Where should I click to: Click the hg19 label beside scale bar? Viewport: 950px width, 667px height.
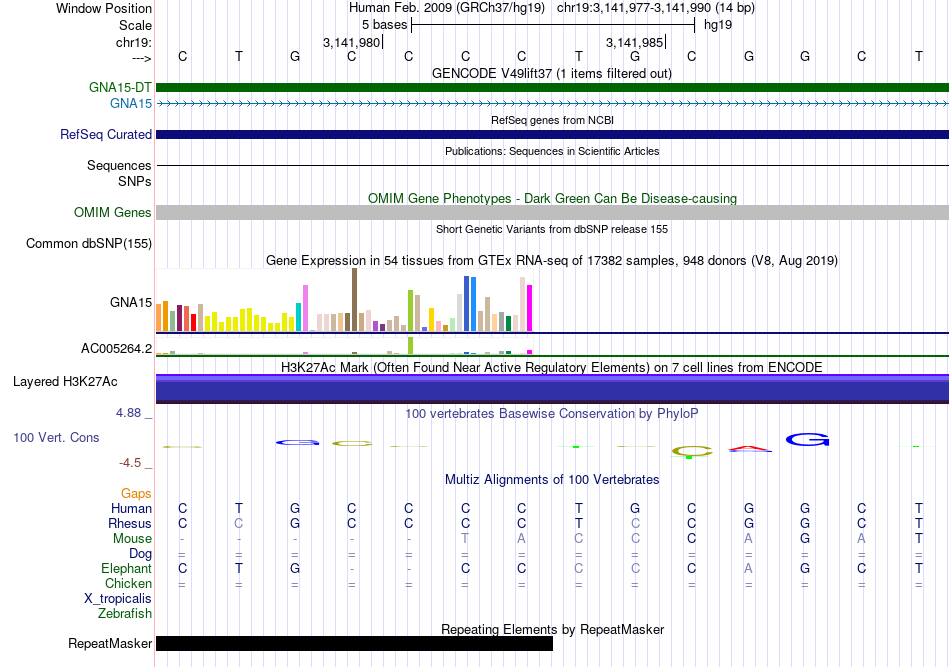click(718, 25)
